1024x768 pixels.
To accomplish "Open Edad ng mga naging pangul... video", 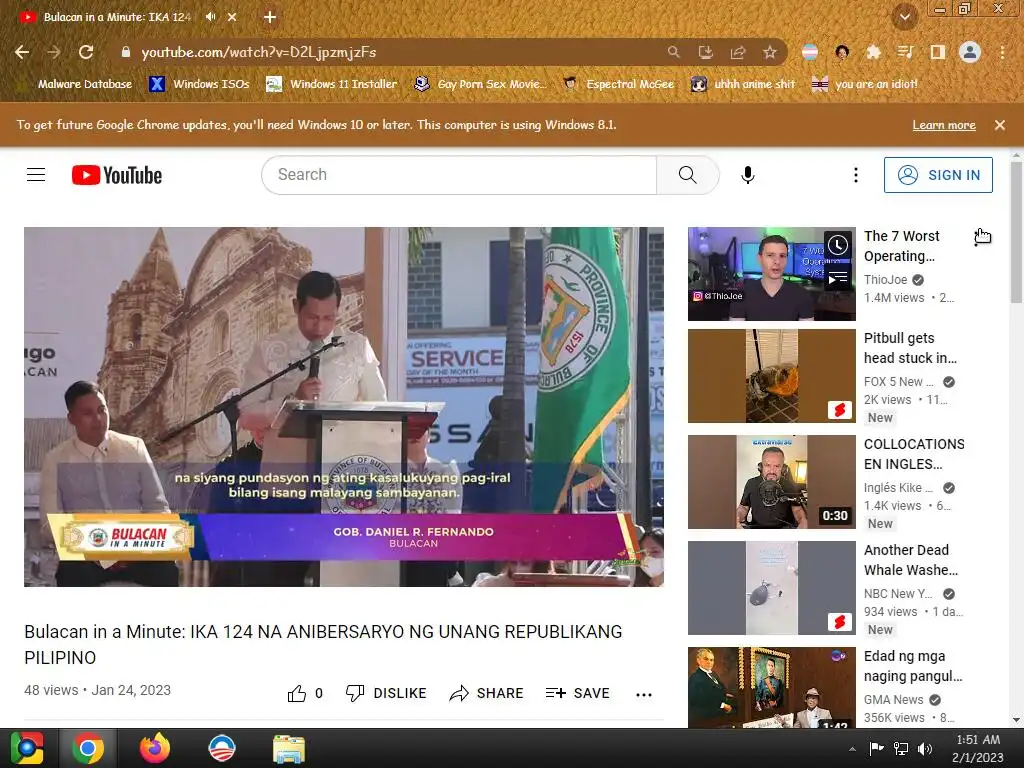I will 771,687.
